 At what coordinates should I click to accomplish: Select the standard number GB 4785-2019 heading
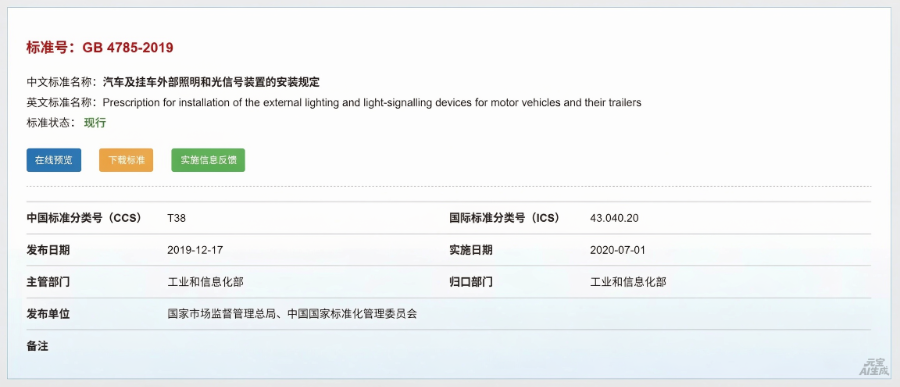point(100,48)
